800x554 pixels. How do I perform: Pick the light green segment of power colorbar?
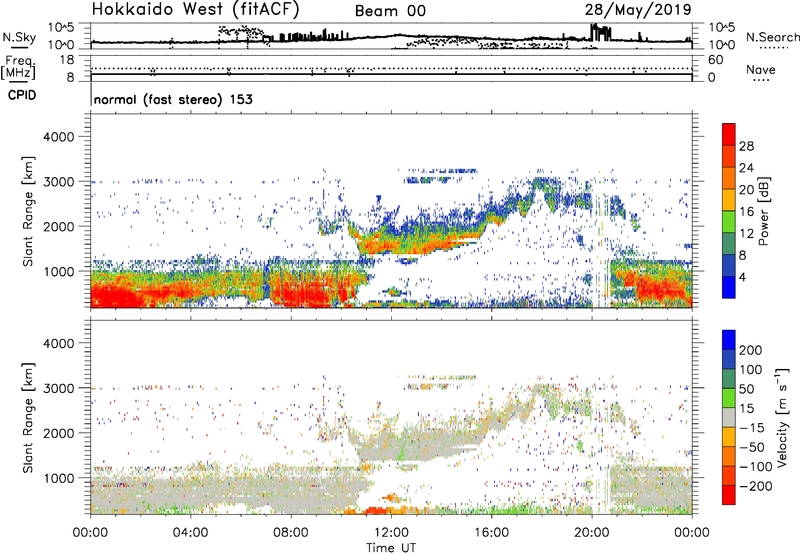coord(729,222)
